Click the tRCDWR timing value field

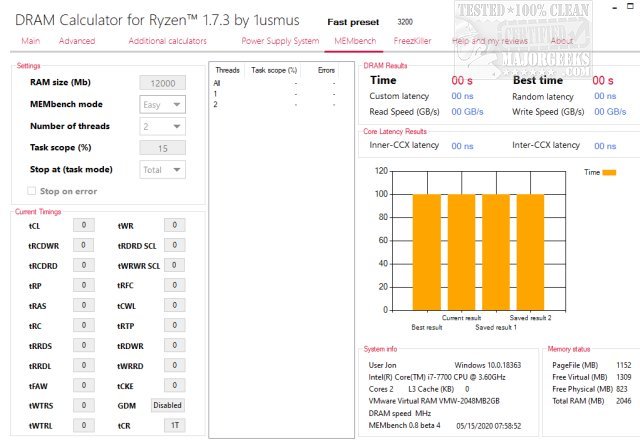point(84,245)
